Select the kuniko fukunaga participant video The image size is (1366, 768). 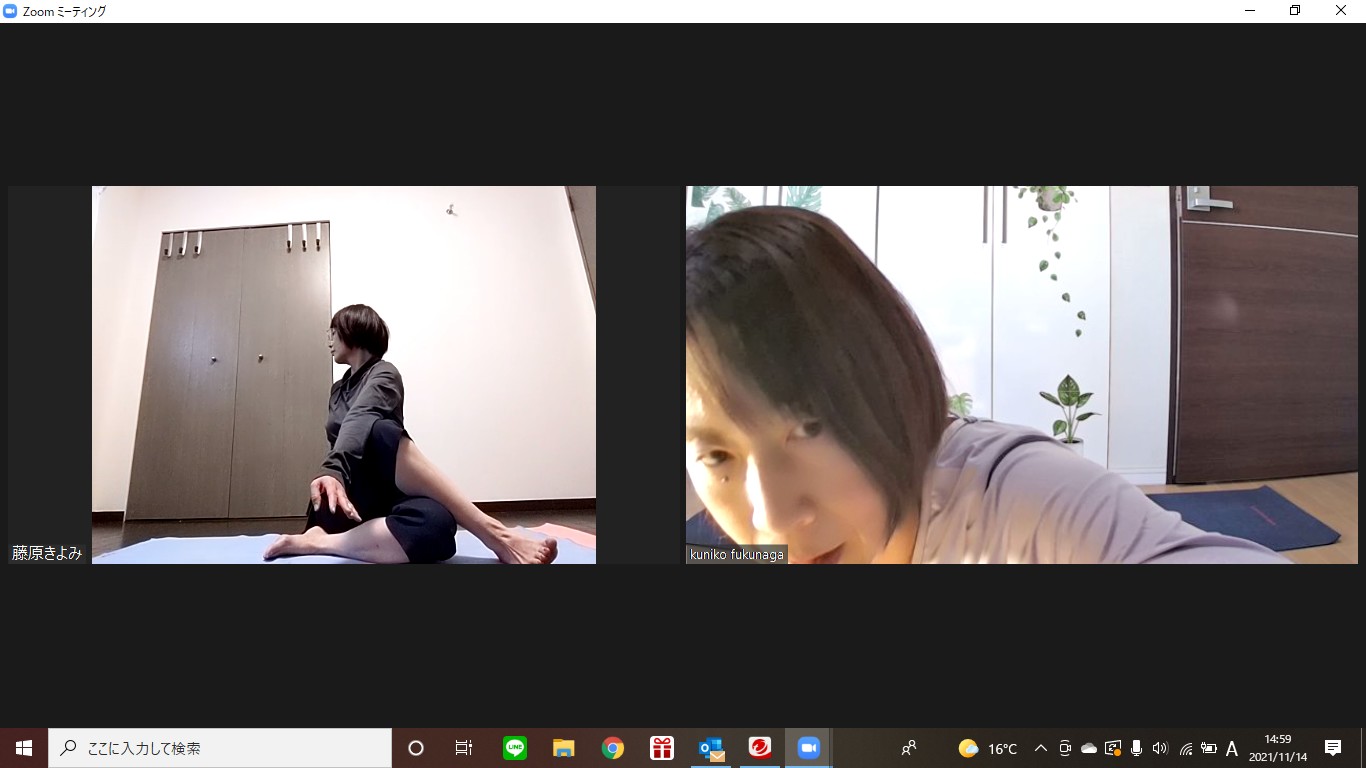(x=1022, y=375)
